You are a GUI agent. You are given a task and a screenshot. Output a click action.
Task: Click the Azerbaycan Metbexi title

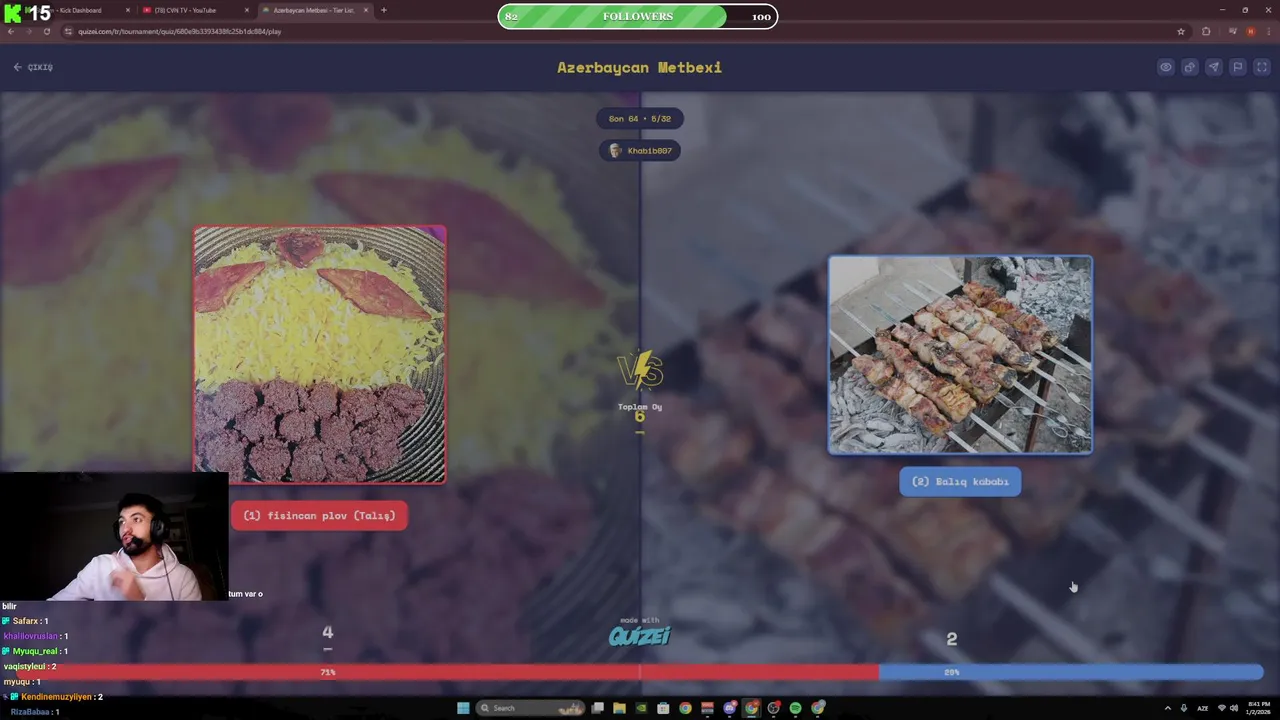(x=639, y=67)
